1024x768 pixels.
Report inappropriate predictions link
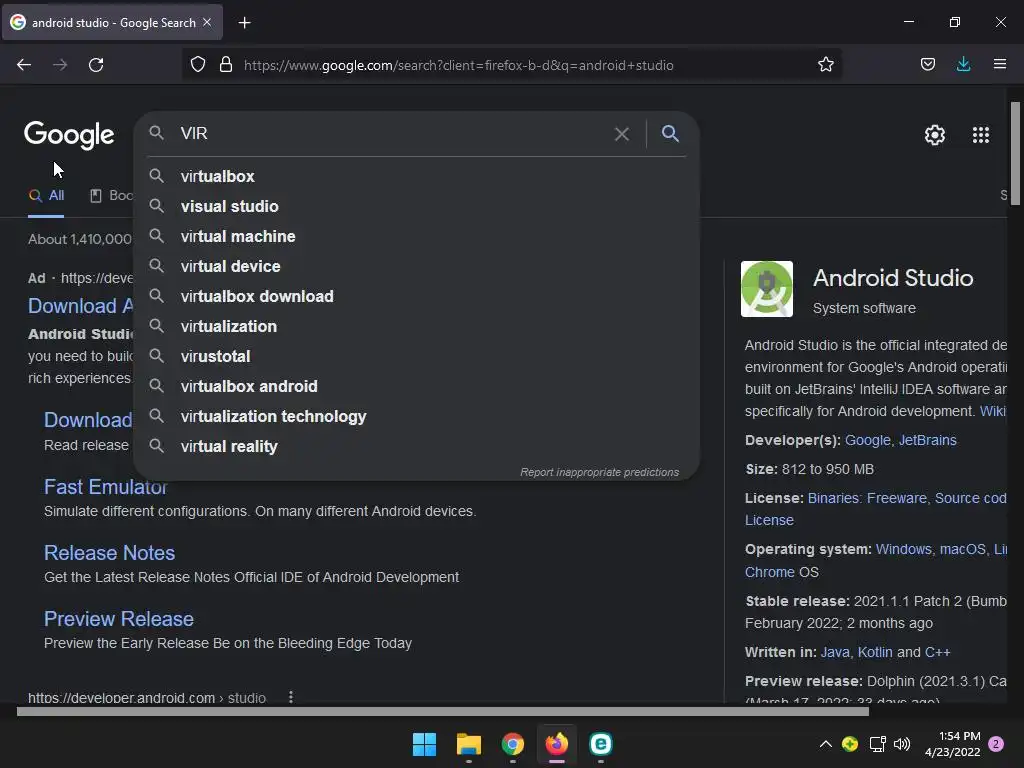point(600,472)
